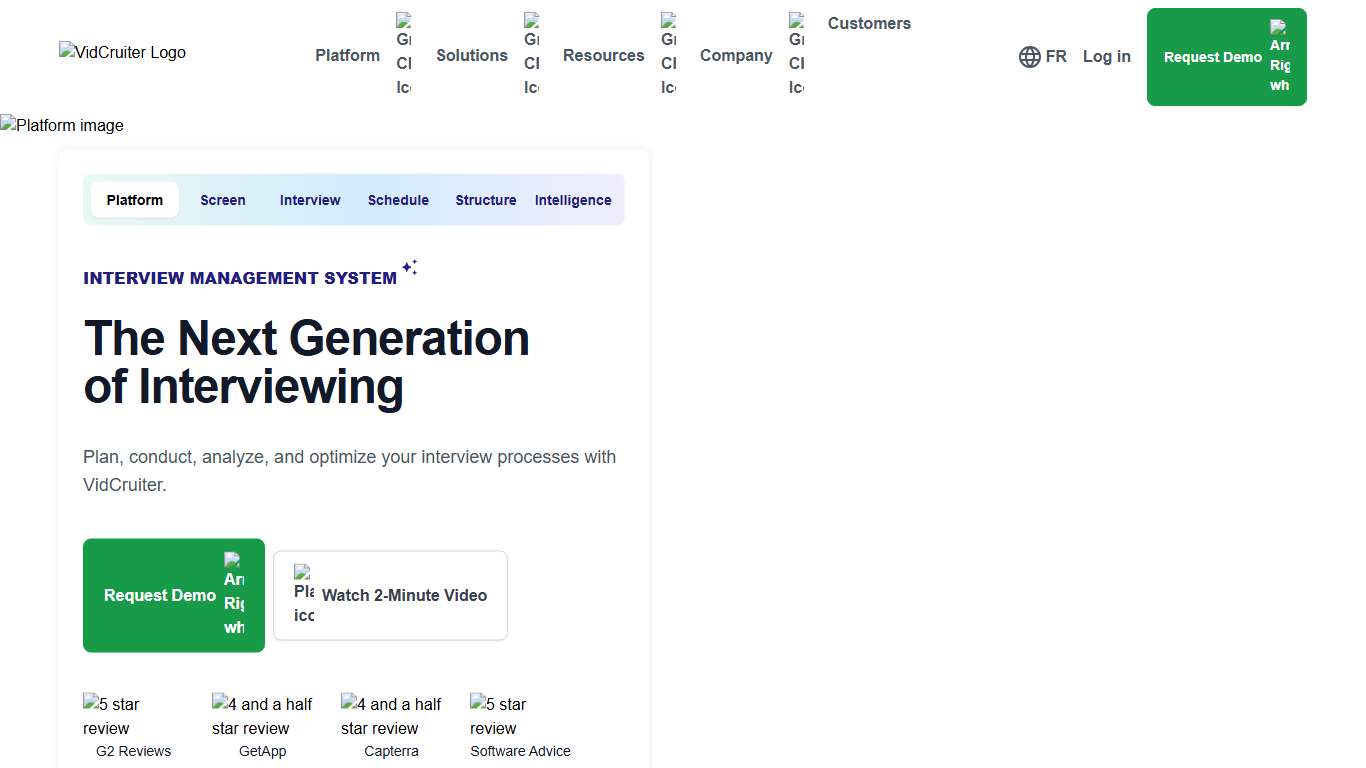Click the play icon in Watch 2-Minute Video
Image resolution: width=1366 pixels, height=768 pixels.
(x=303, y=595)
